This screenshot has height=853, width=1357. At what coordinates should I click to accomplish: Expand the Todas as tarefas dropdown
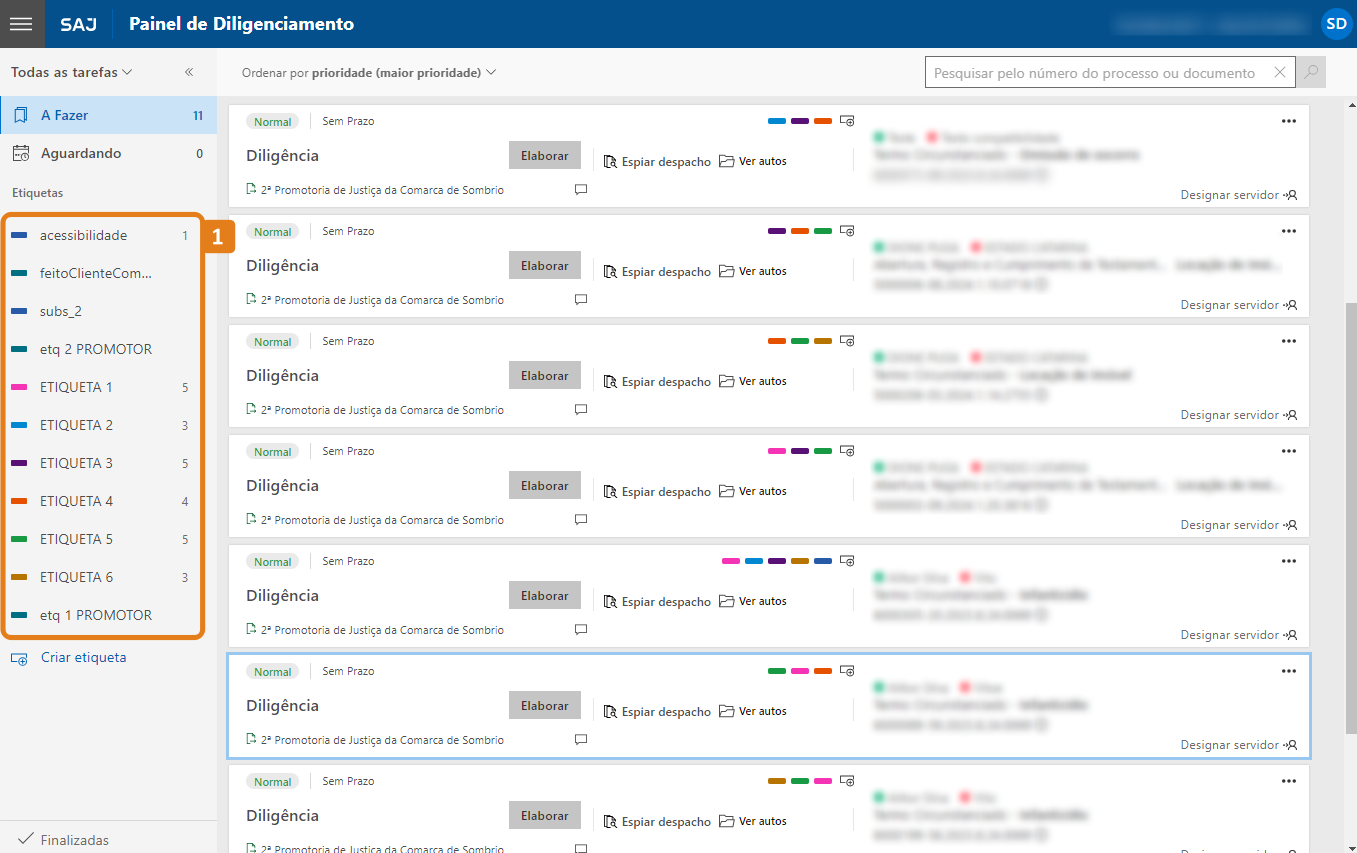pyautogui.click(x=71, y=72)
